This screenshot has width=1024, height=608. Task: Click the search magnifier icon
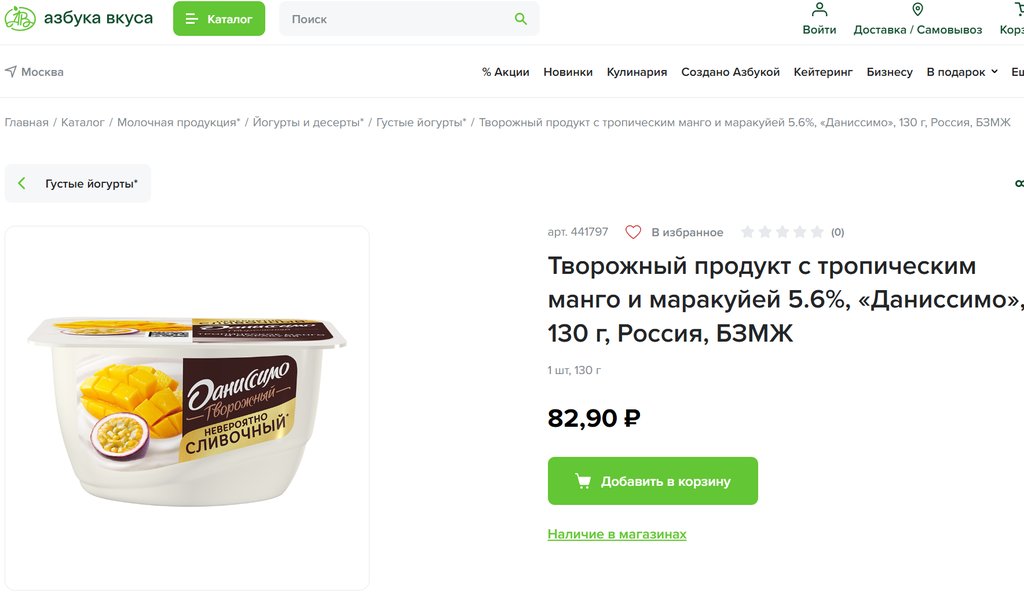[x=520, y=19]
